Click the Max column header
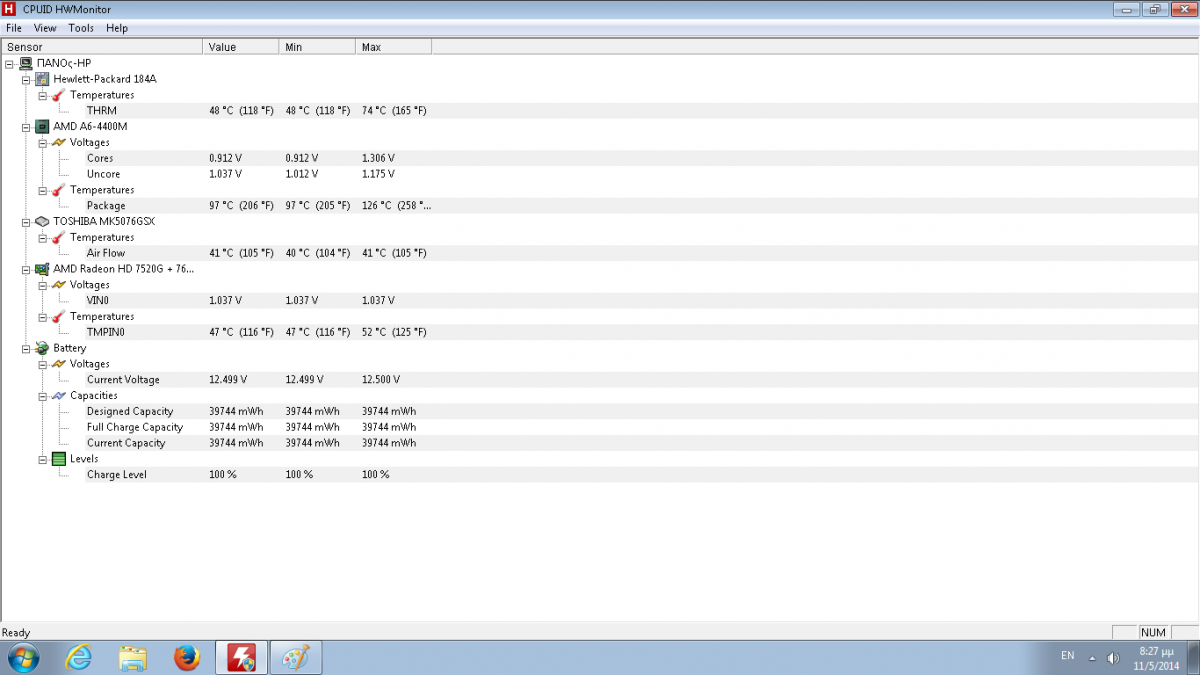The image size is (1200, 675). 393,47
